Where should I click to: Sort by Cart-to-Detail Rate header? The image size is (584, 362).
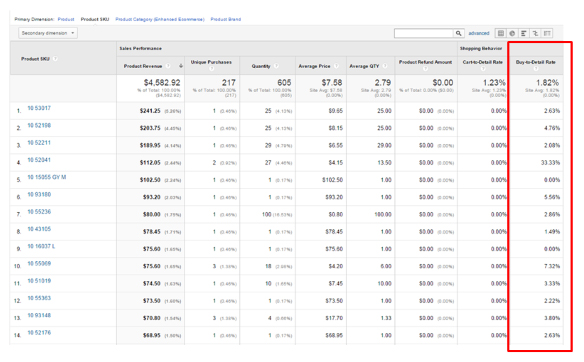[483, 62]
